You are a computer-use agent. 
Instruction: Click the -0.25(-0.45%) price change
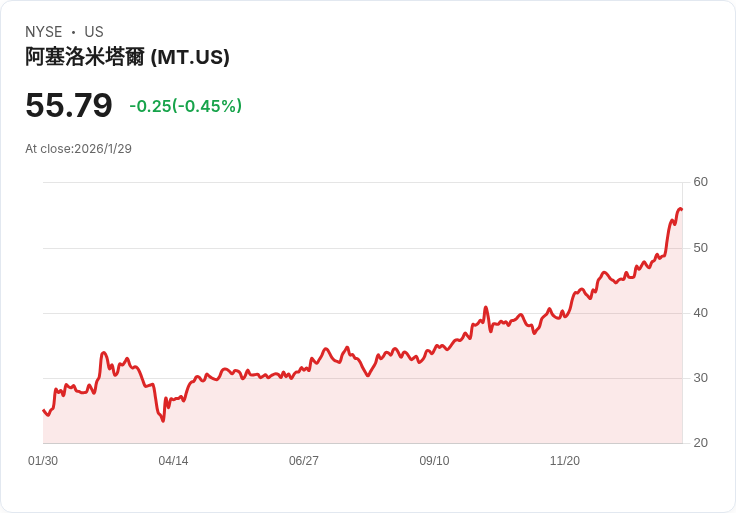point(185,106)
